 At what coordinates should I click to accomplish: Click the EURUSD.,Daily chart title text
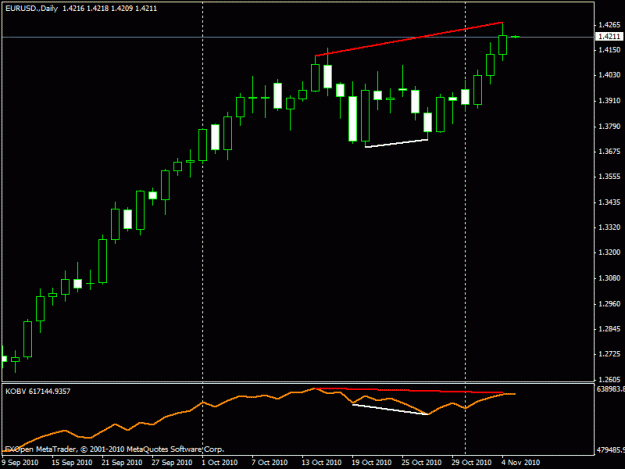pyautogui.click(x=31, y=8)
